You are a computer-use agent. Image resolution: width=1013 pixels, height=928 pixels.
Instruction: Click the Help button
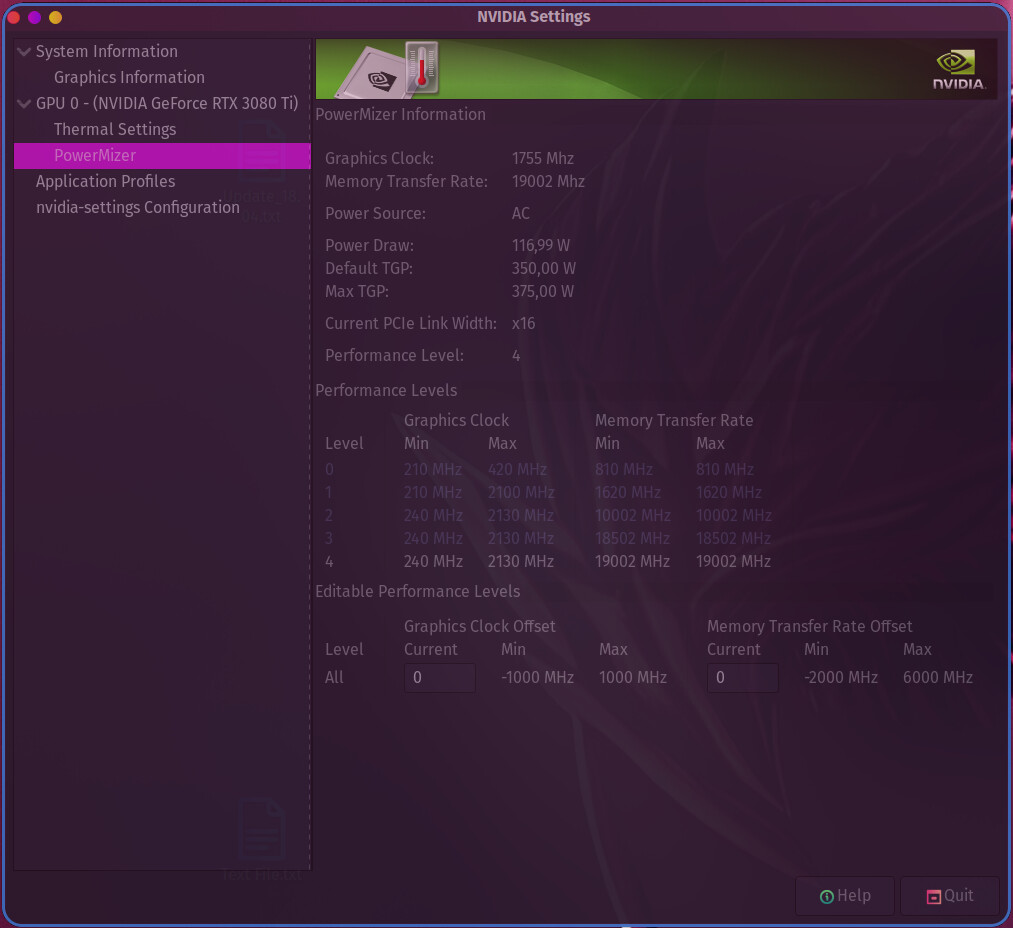844,896
